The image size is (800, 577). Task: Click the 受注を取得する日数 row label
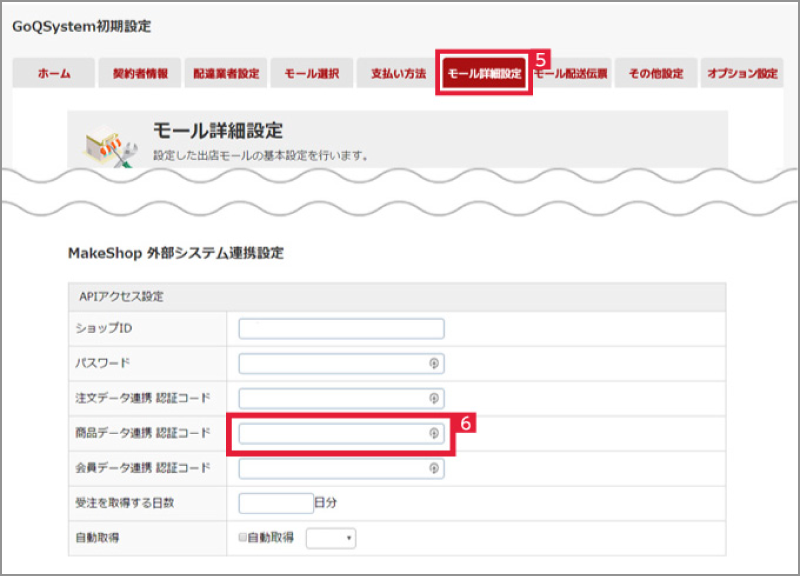tap(125, 503)
